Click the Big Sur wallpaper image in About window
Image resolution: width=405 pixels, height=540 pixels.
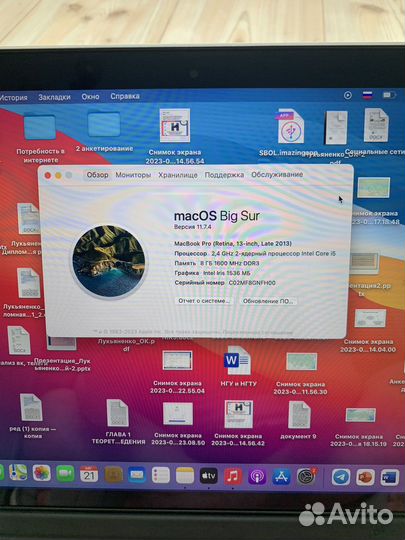click(x=108, y=261)
